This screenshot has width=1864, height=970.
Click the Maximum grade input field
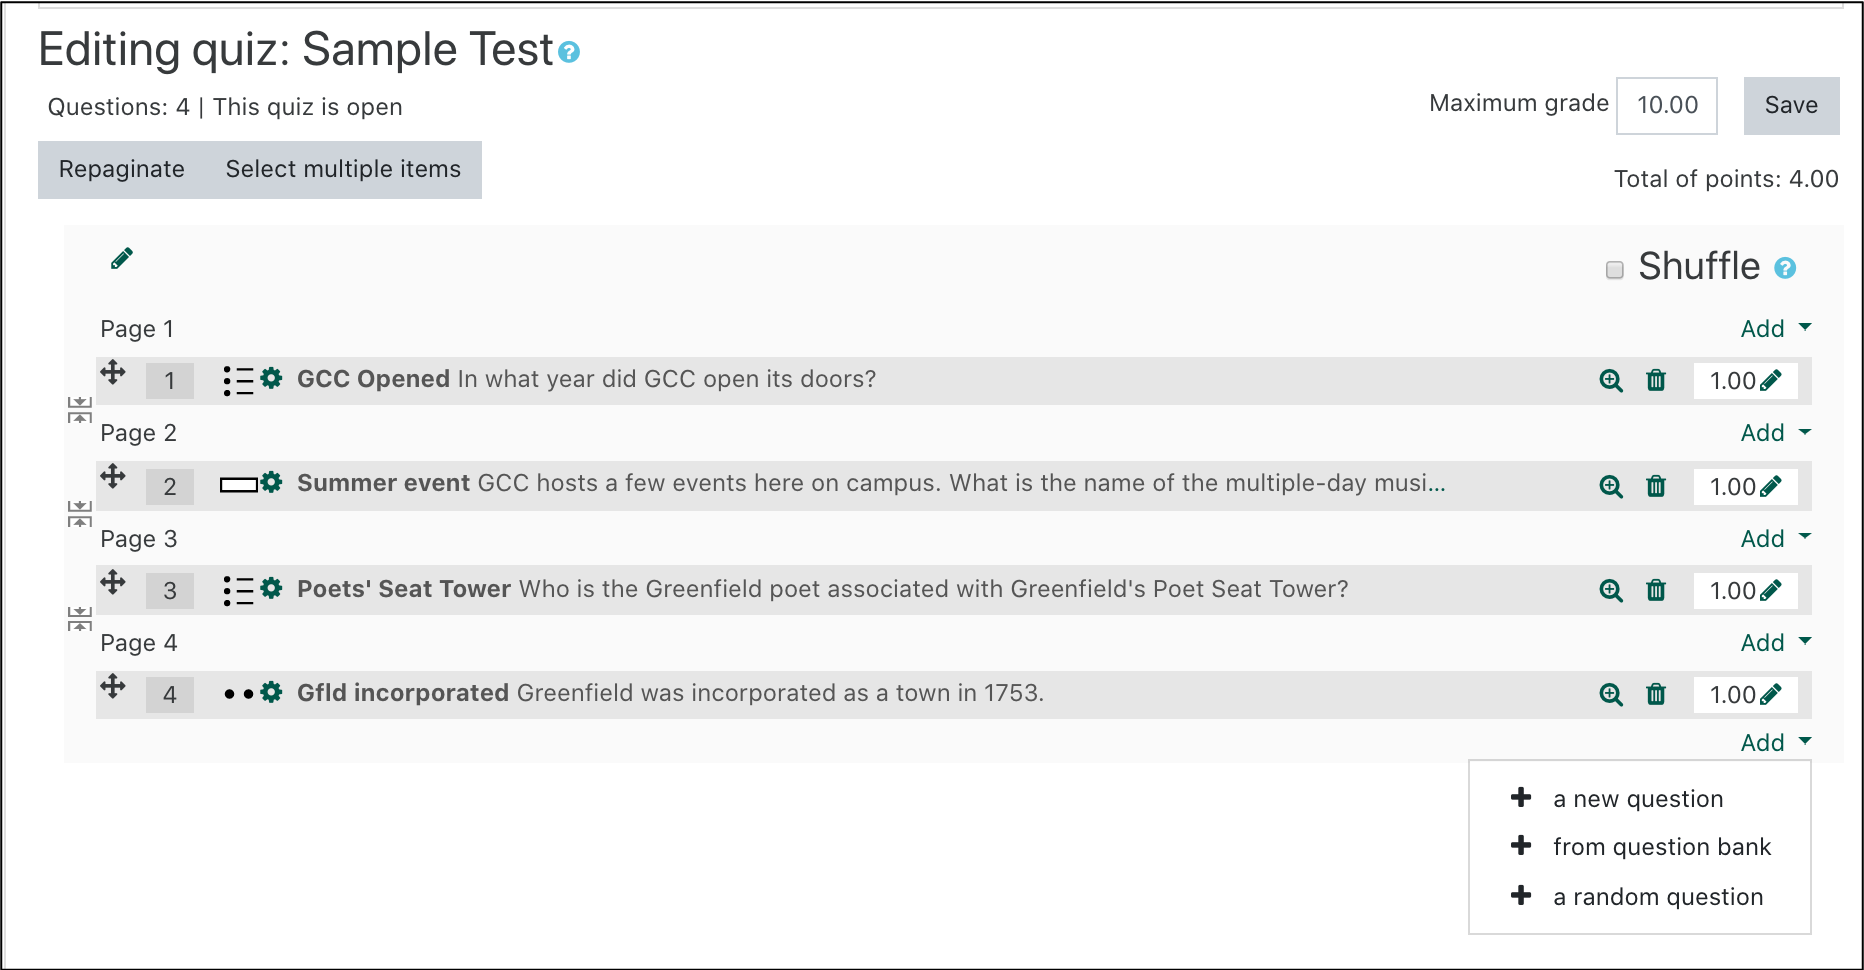click(x=1666, y=105)
